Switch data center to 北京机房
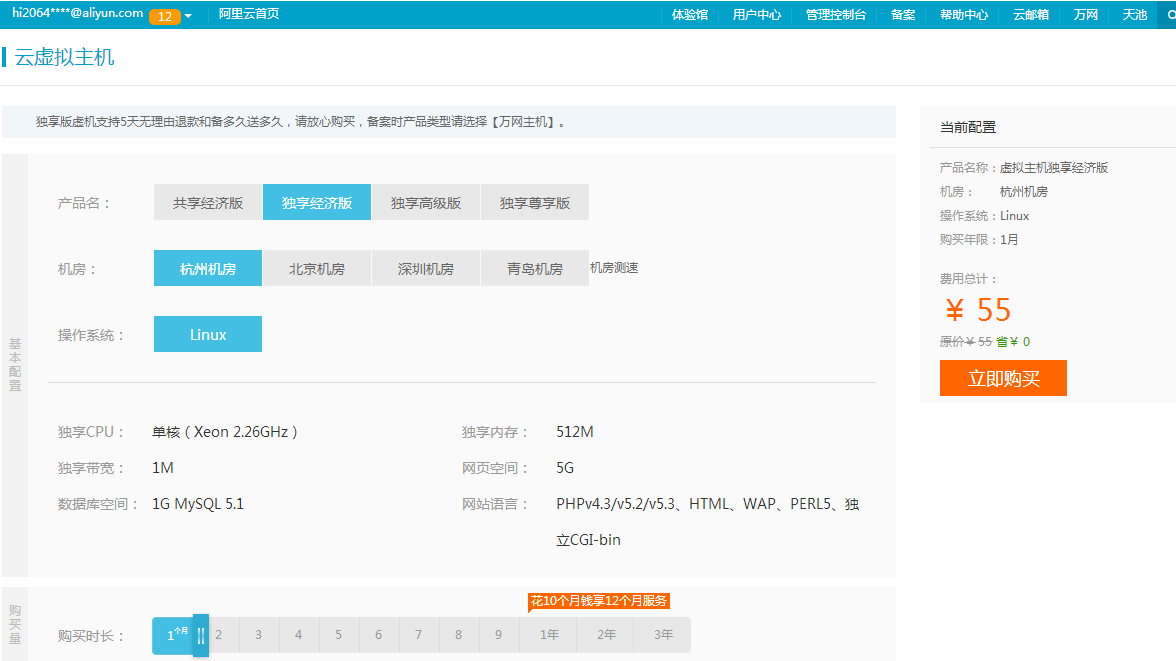The image size is (1176, 661). (x=317, y=268)
